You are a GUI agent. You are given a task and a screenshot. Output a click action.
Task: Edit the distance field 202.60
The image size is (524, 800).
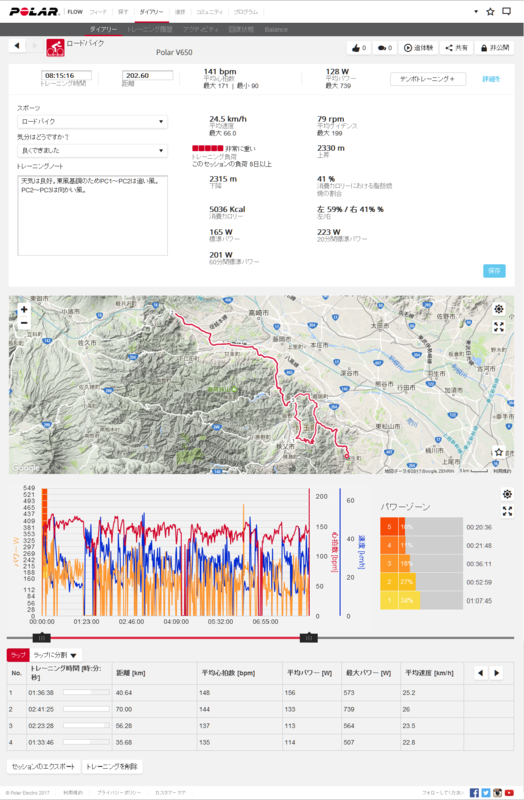[x=147, y=76]
